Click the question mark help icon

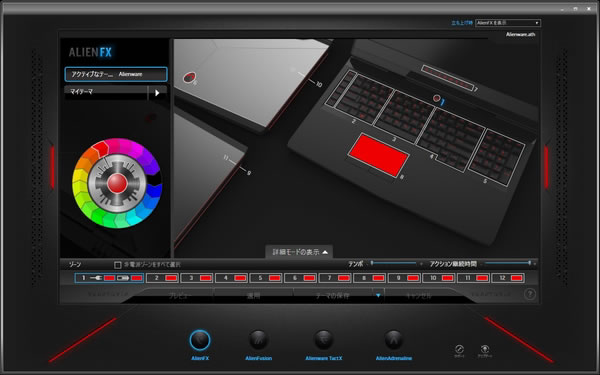pyautogui.click(x=530, y=294)
